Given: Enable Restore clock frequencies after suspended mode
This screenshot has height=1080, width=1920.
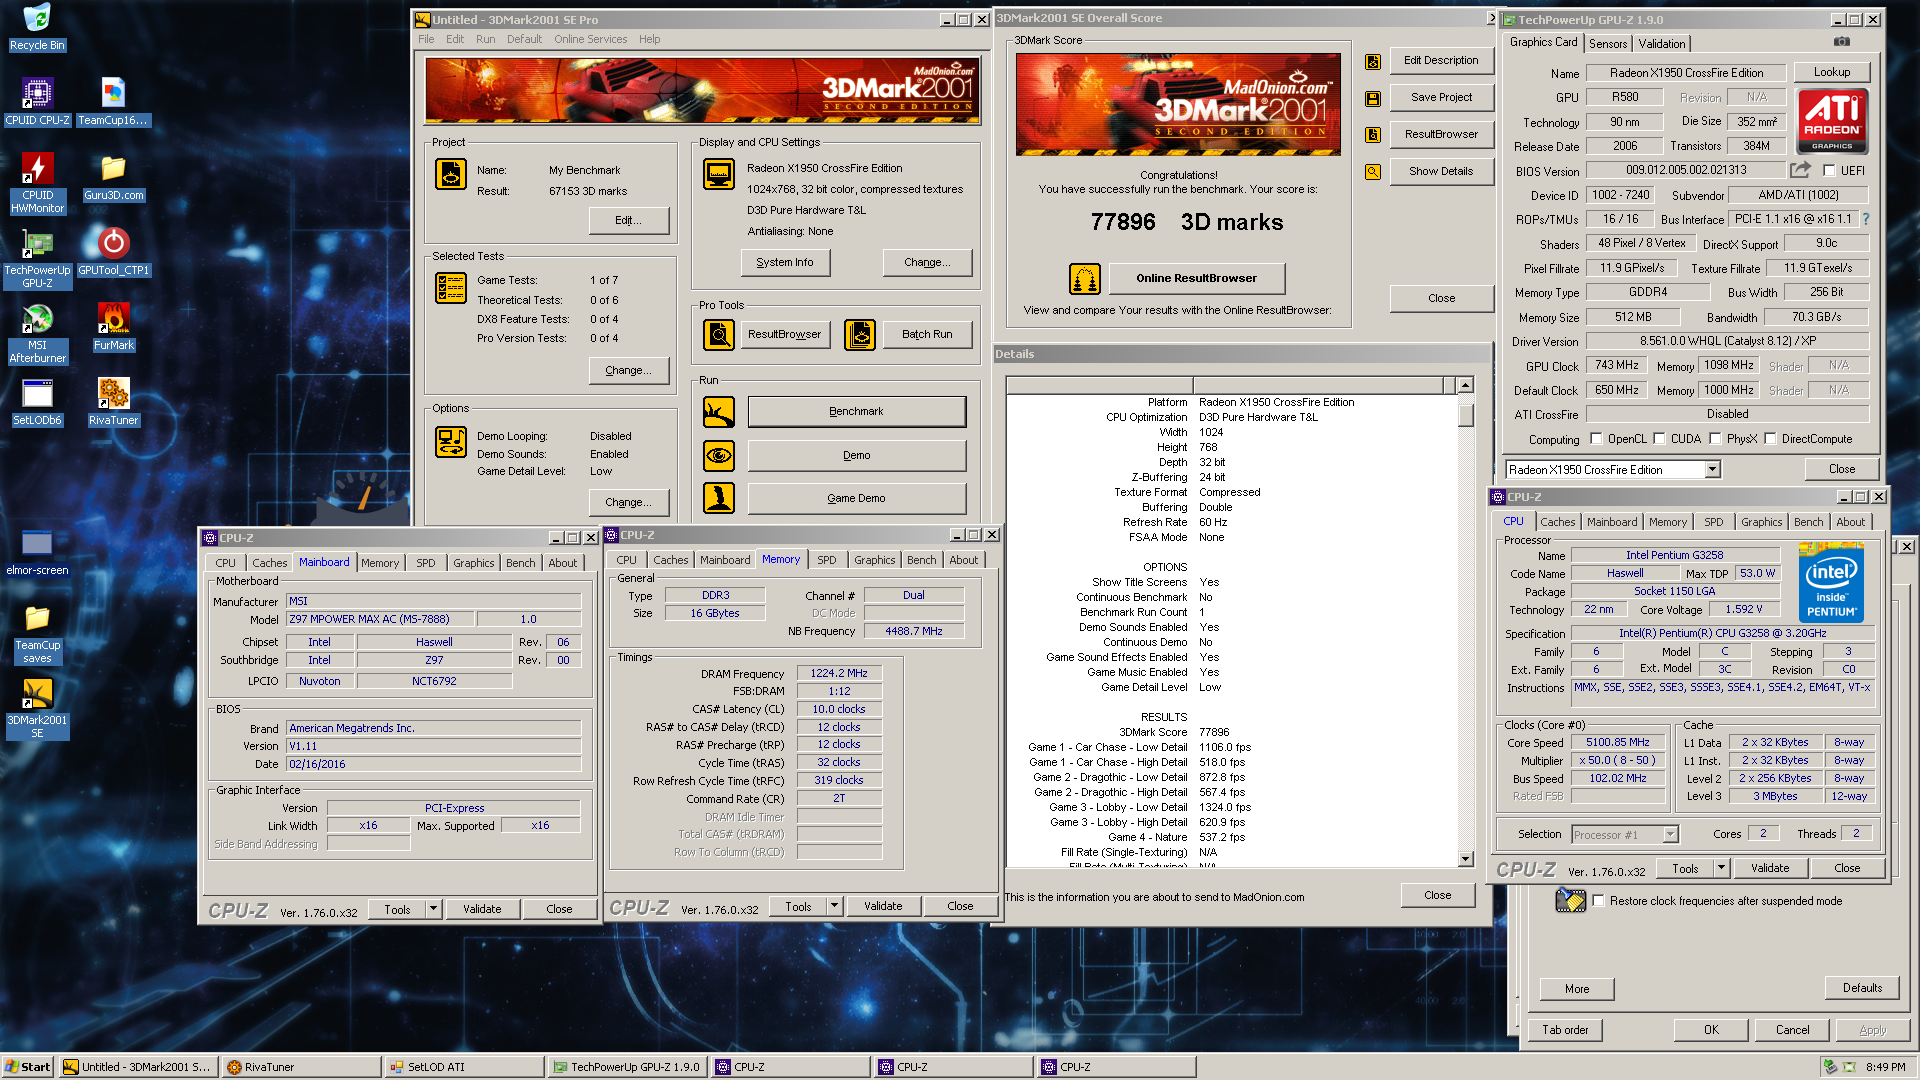Looking at the screenshot, I should pyautogui.click(x=1598, y=901).
